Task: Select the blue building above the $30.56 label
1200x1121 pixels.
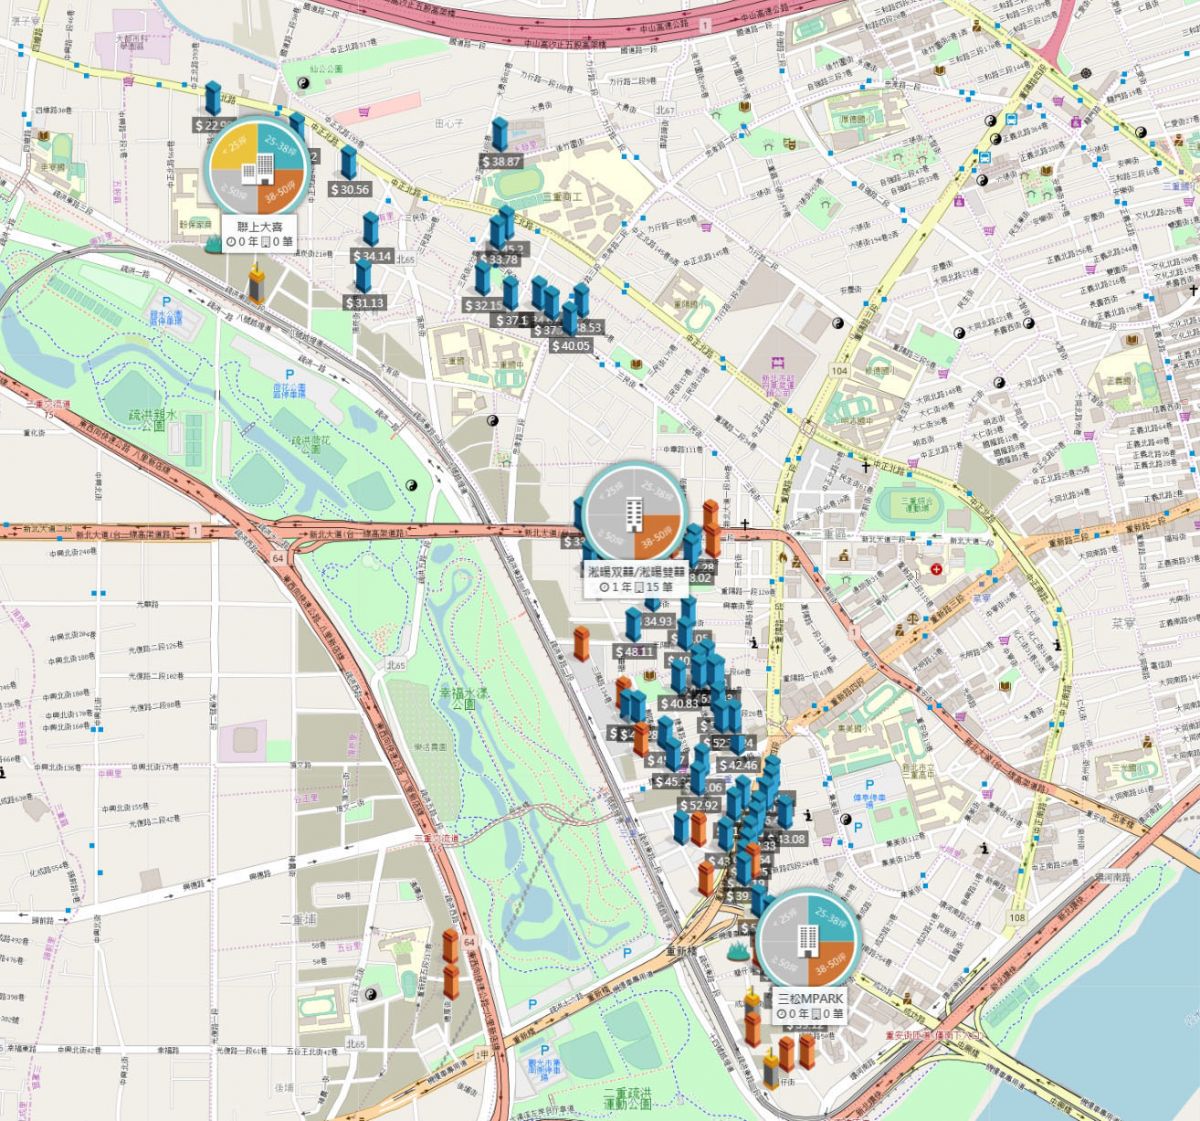Action: pos(349,164)
